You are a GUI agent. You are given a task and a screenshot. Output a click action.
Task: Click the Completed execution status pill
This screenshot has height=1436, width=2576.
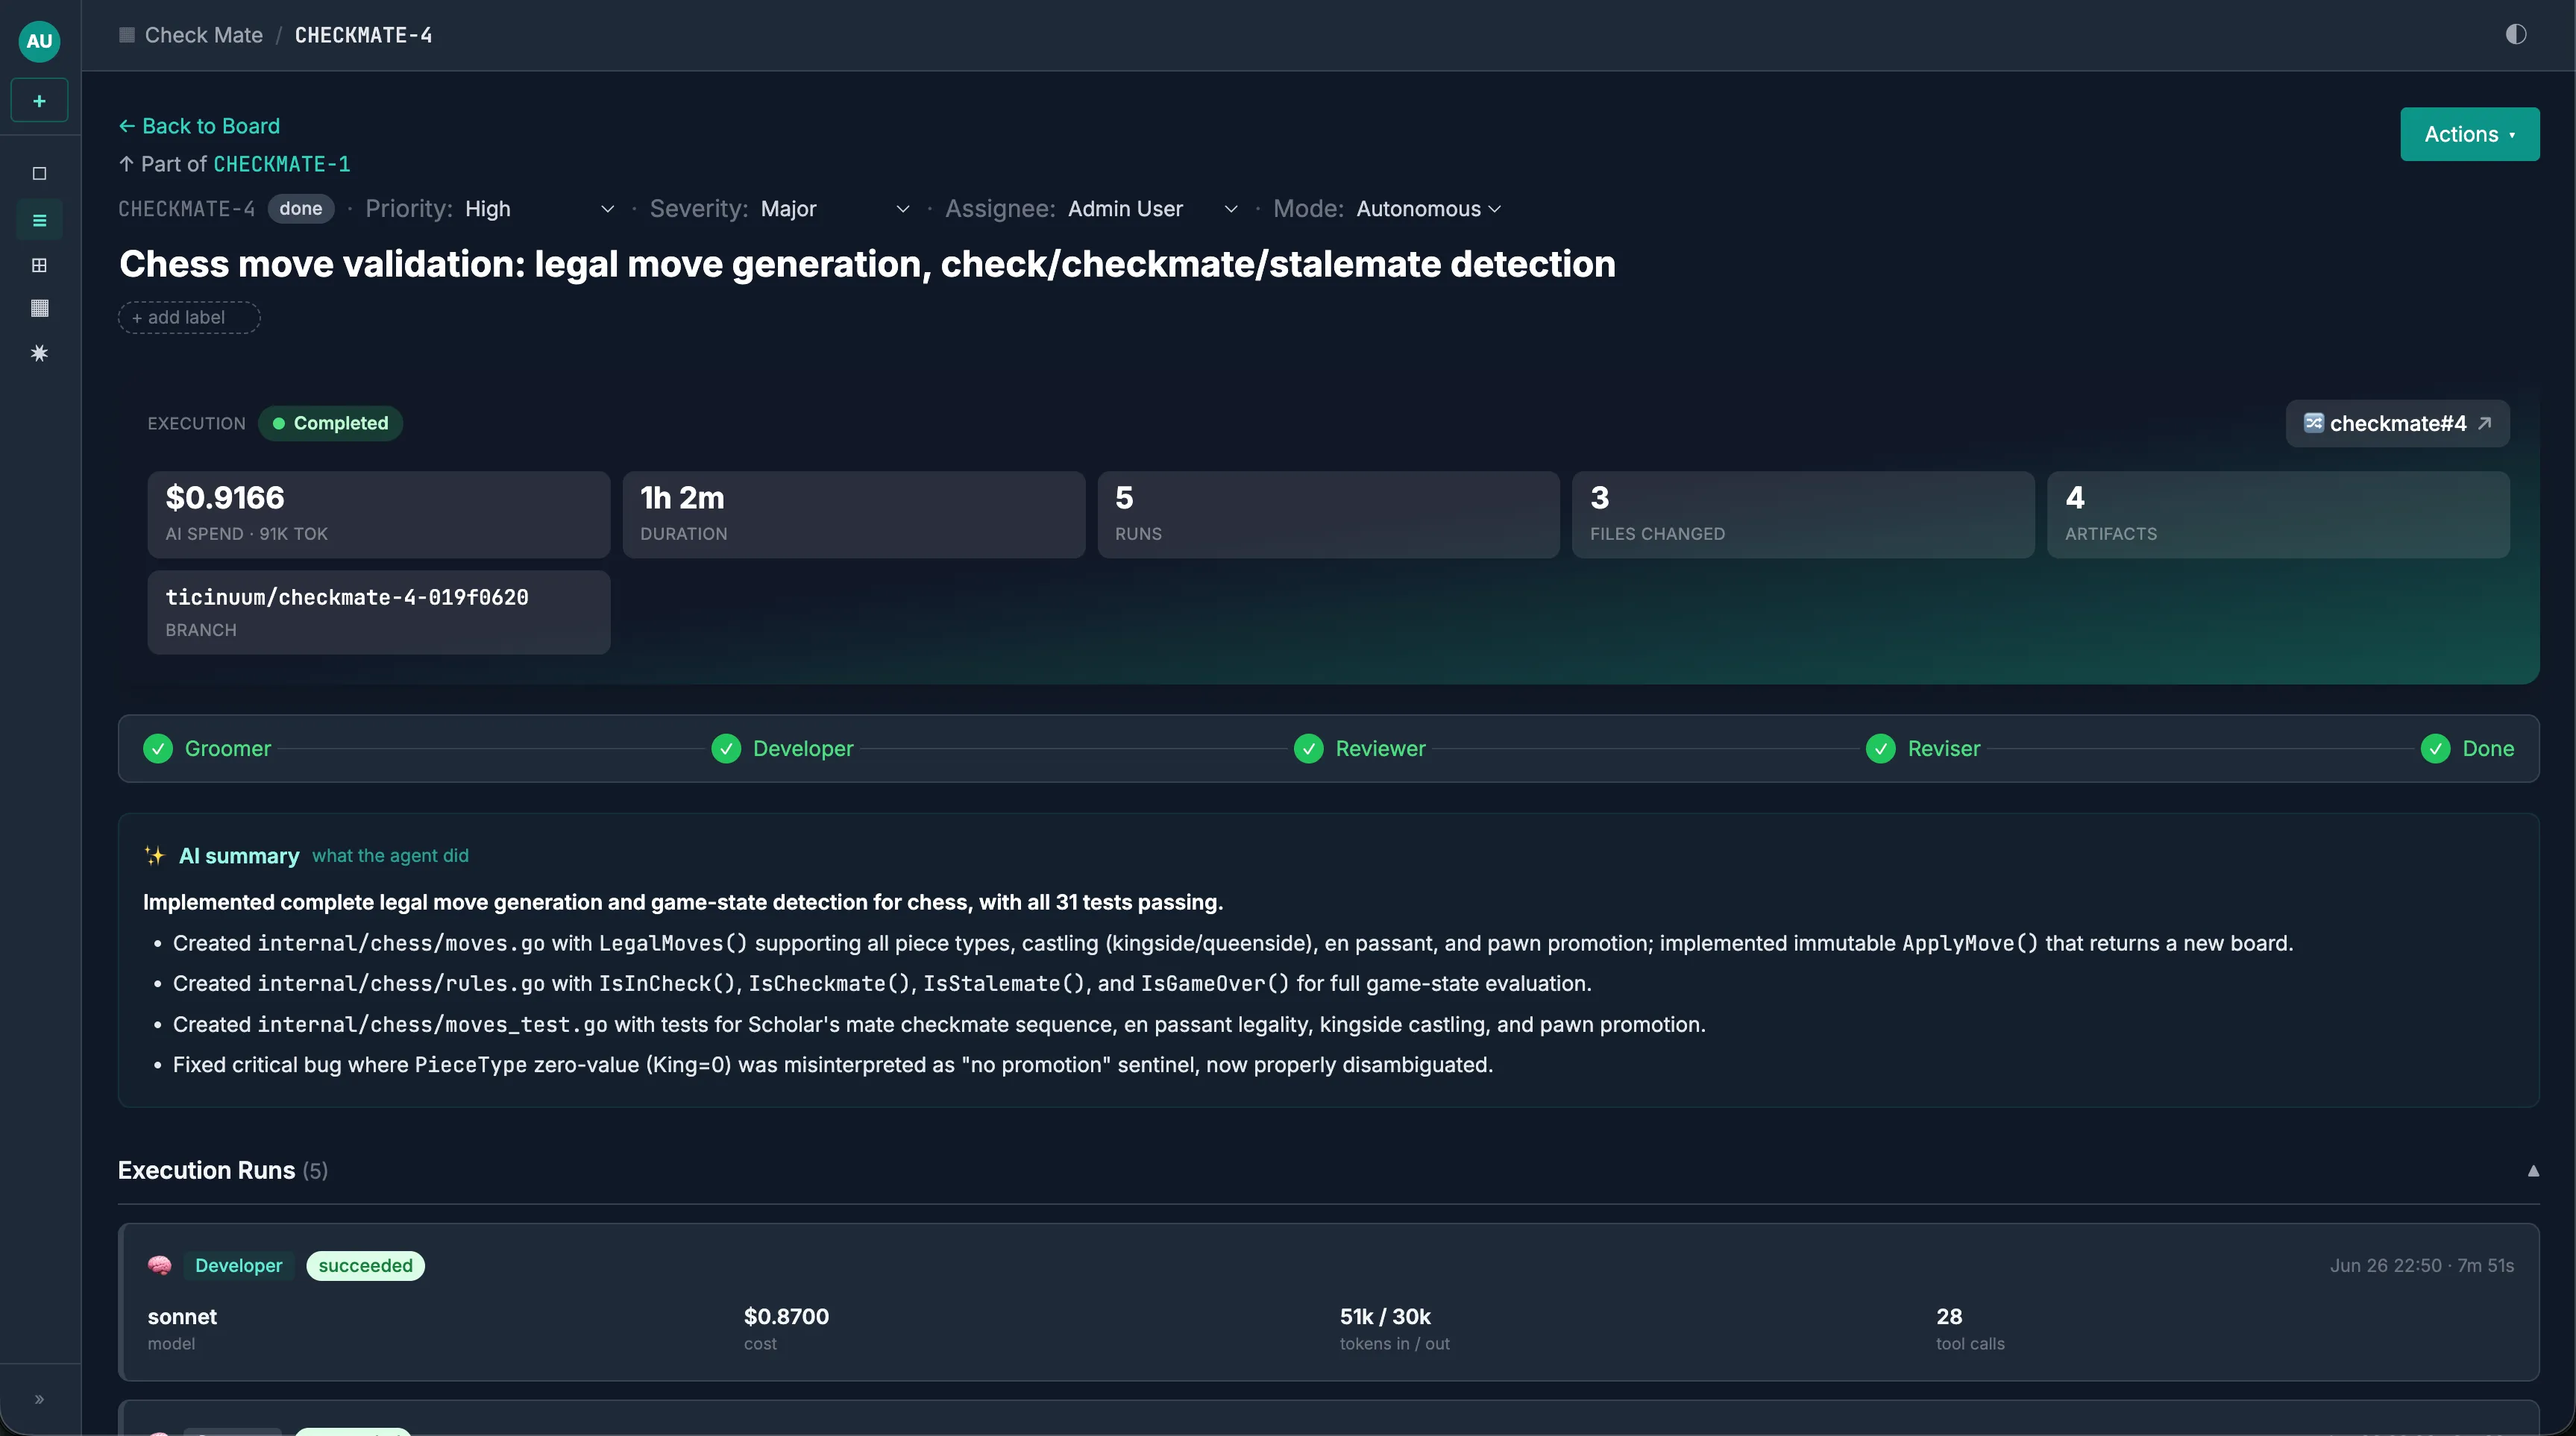330,423
